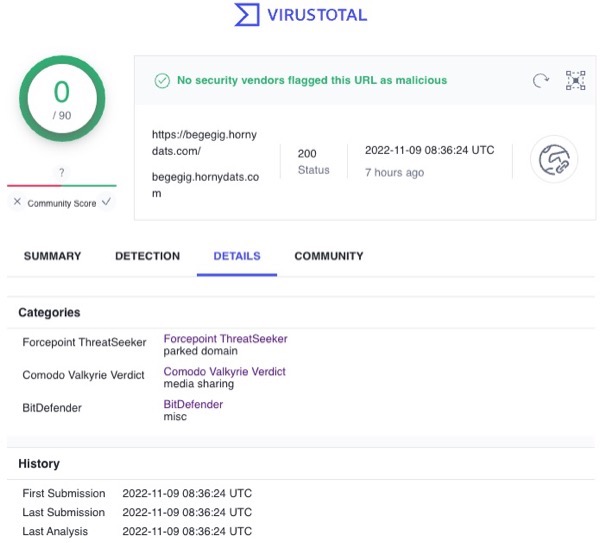This screenshot has height=543, width=600.
Task: Switch to the SUMMARY tab
Action: pyautogui.click(x=52, y=256)
